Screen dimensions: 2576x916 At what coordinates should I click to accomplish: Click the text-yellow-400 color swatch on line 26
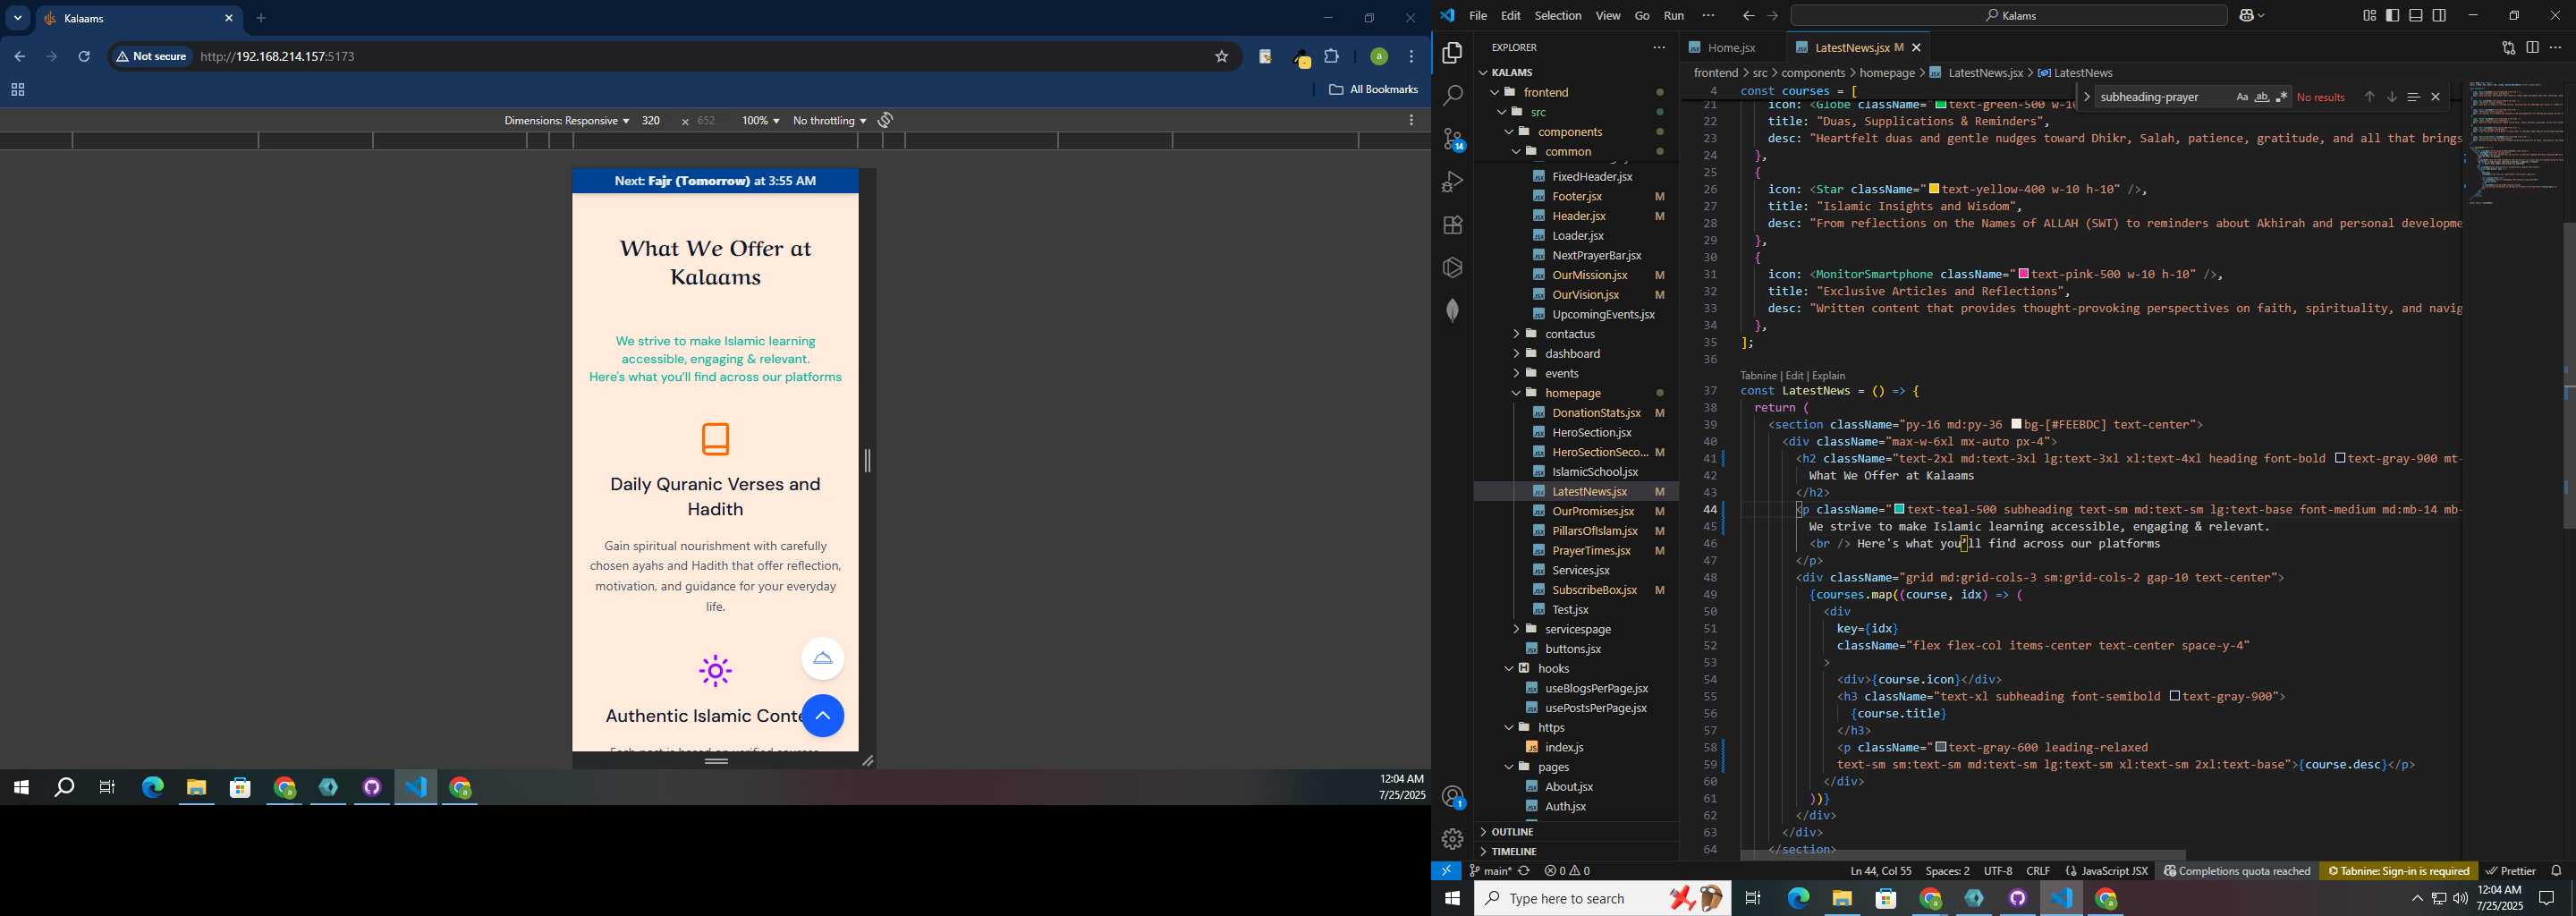[x=1934, y=189]
